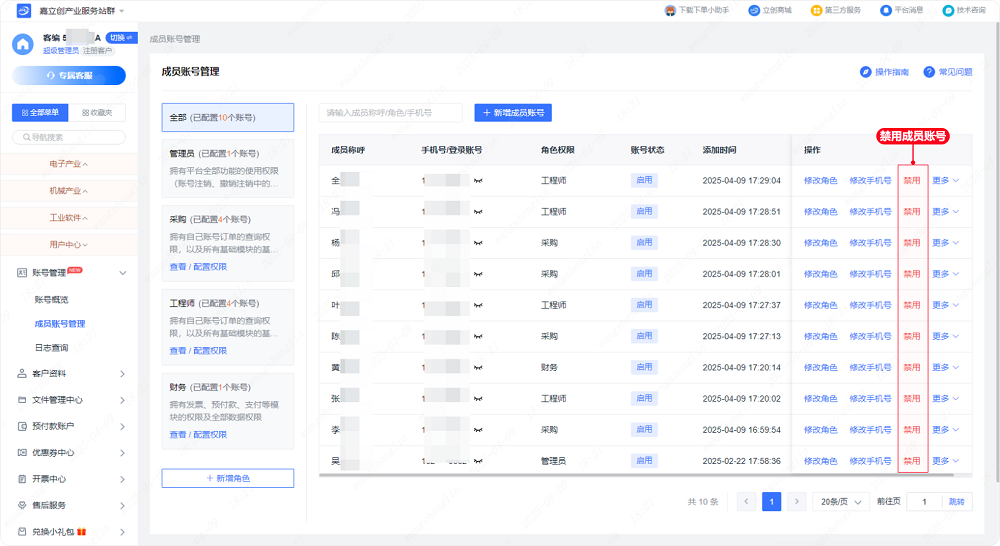Switch to the 收藏夹 tab
Screen dimensions: 1000x546
[x=97, y=113]
